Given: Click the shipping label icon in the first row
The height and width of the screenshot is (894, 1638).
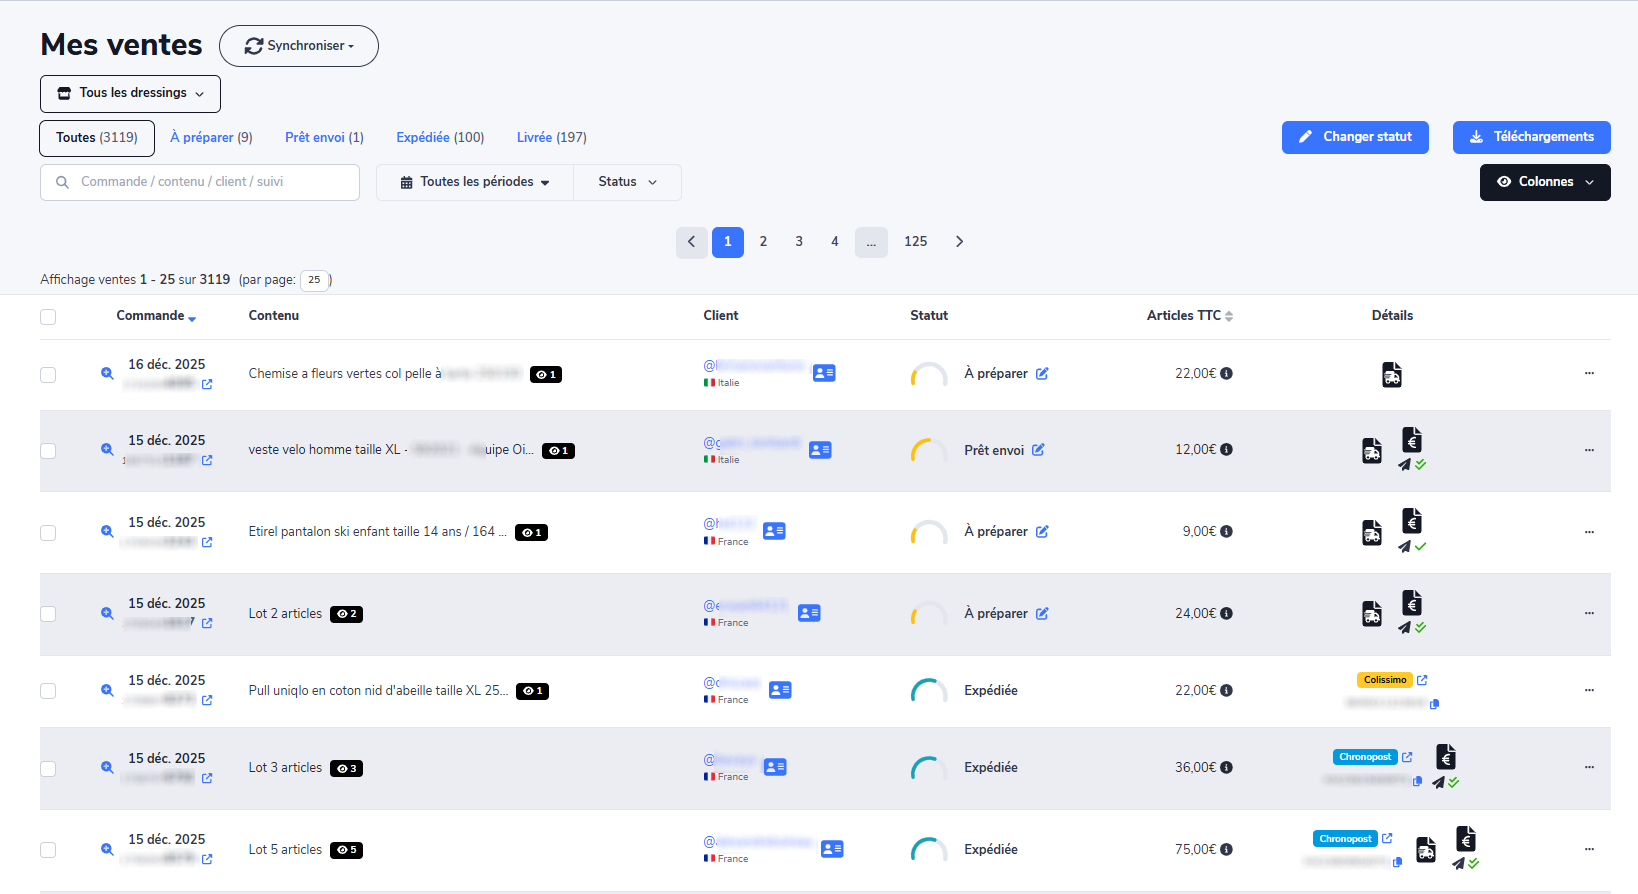Looking at the screenshot, I should [x=1391, y=375].
